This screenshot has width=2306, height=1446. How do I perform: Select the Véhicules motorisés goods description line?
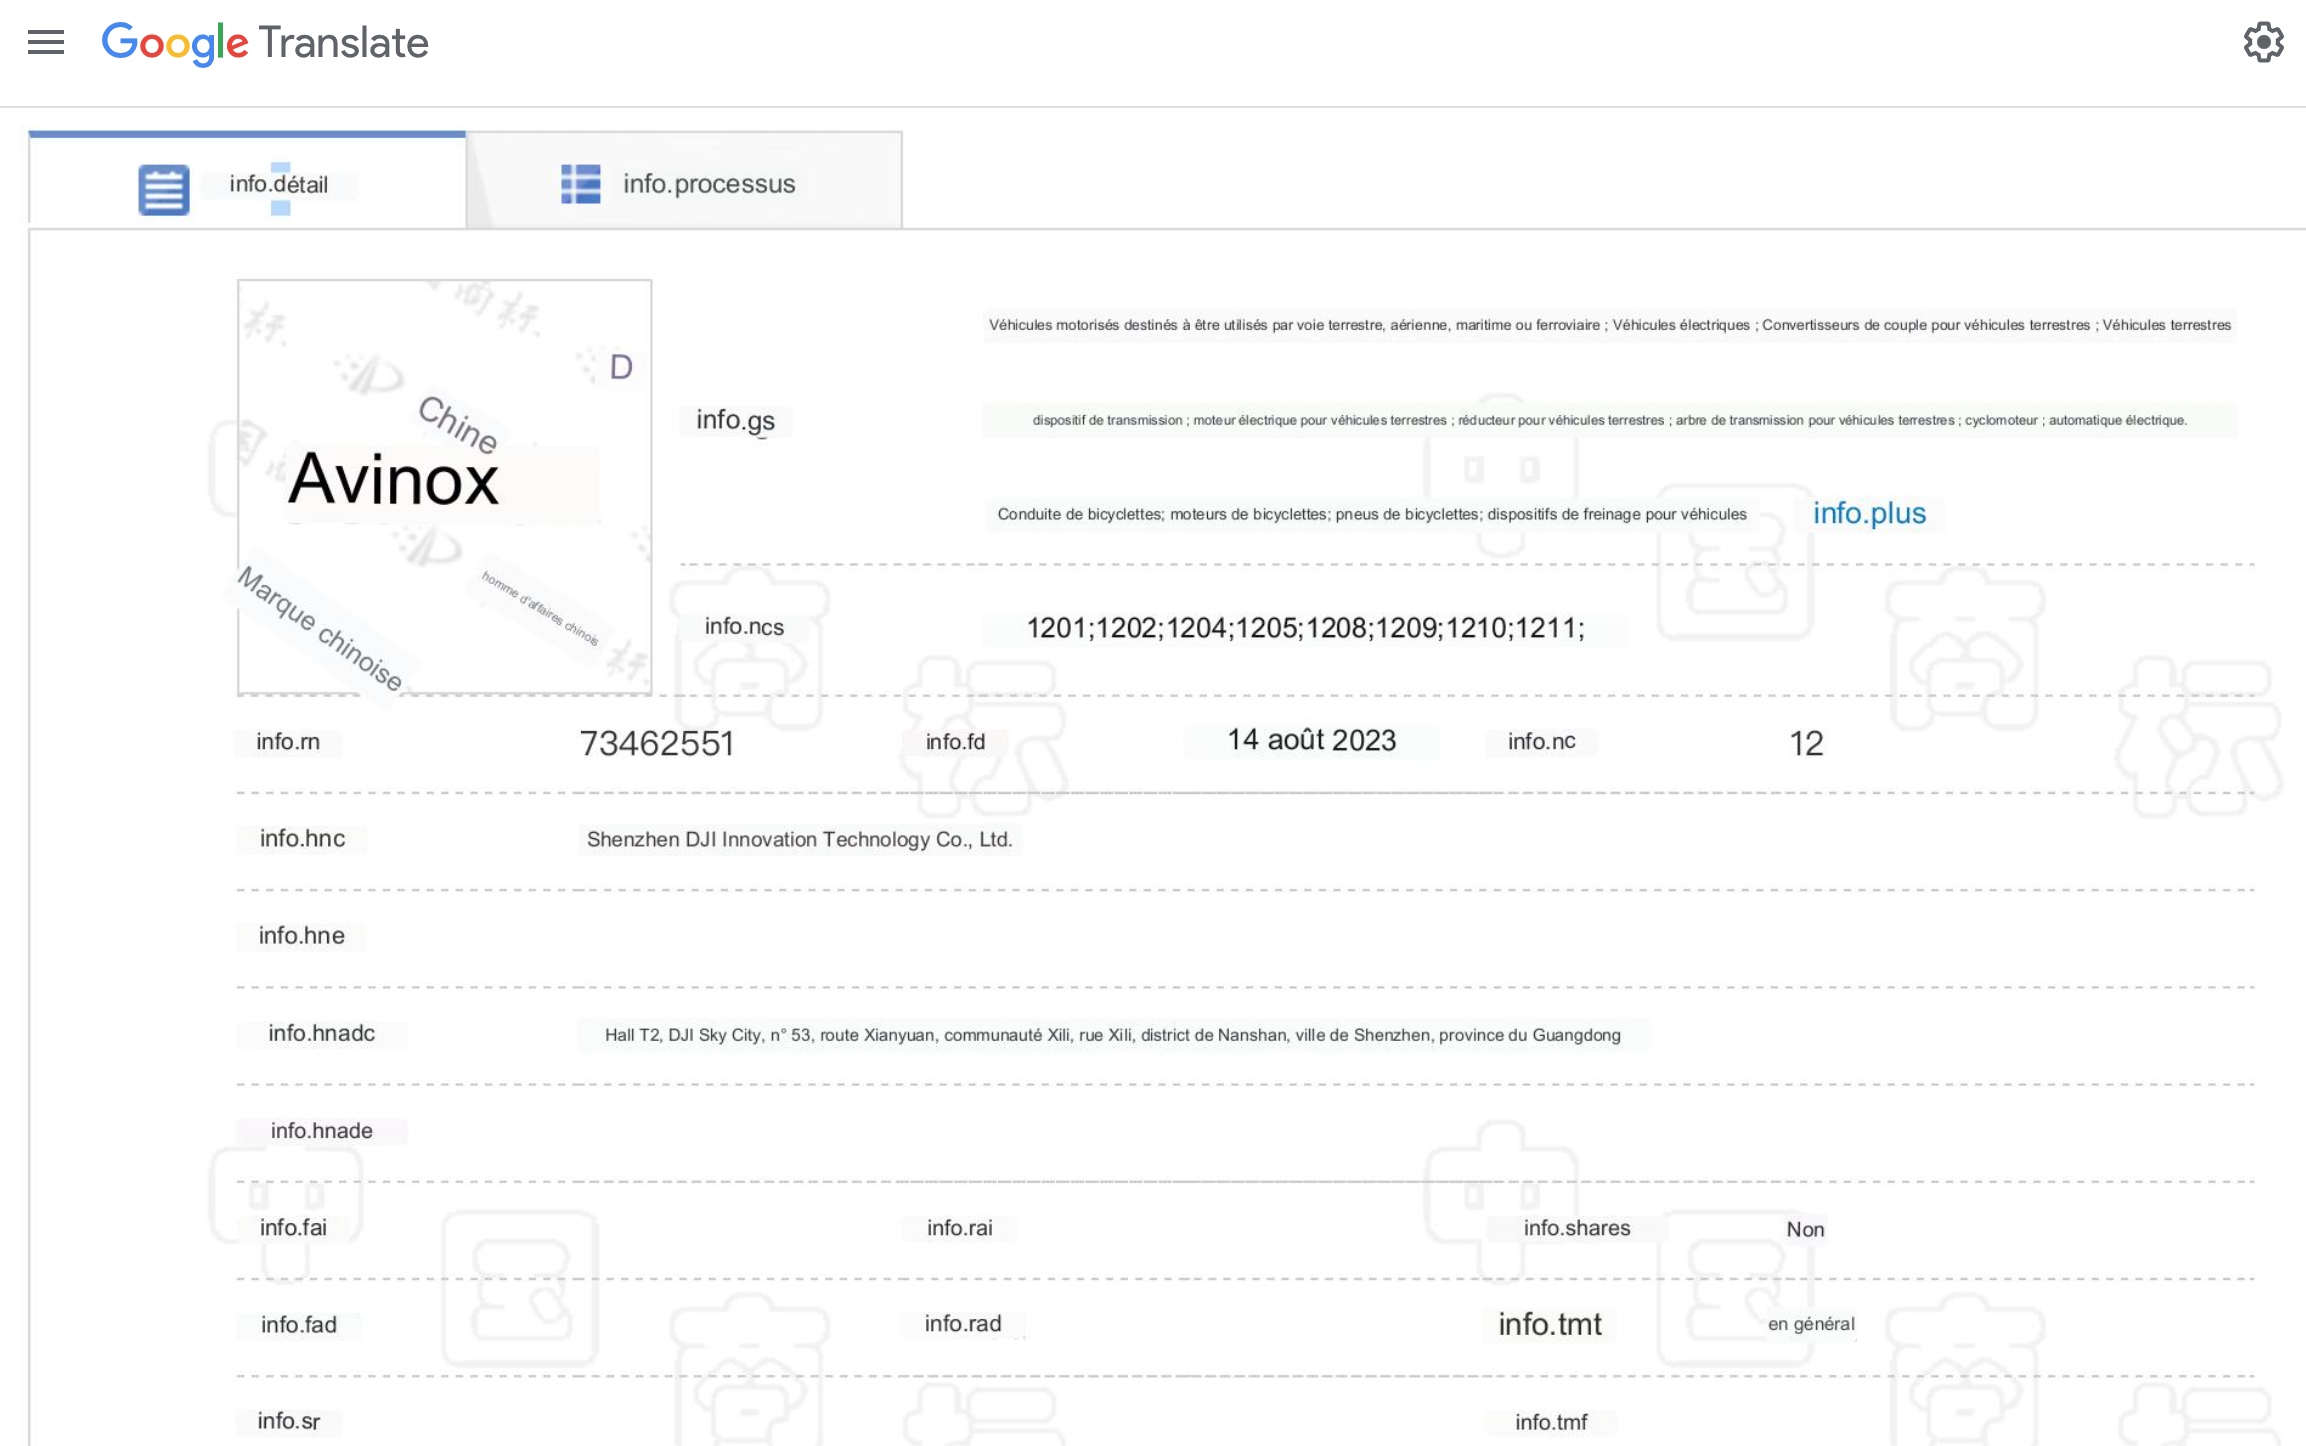coord(1609,325)
